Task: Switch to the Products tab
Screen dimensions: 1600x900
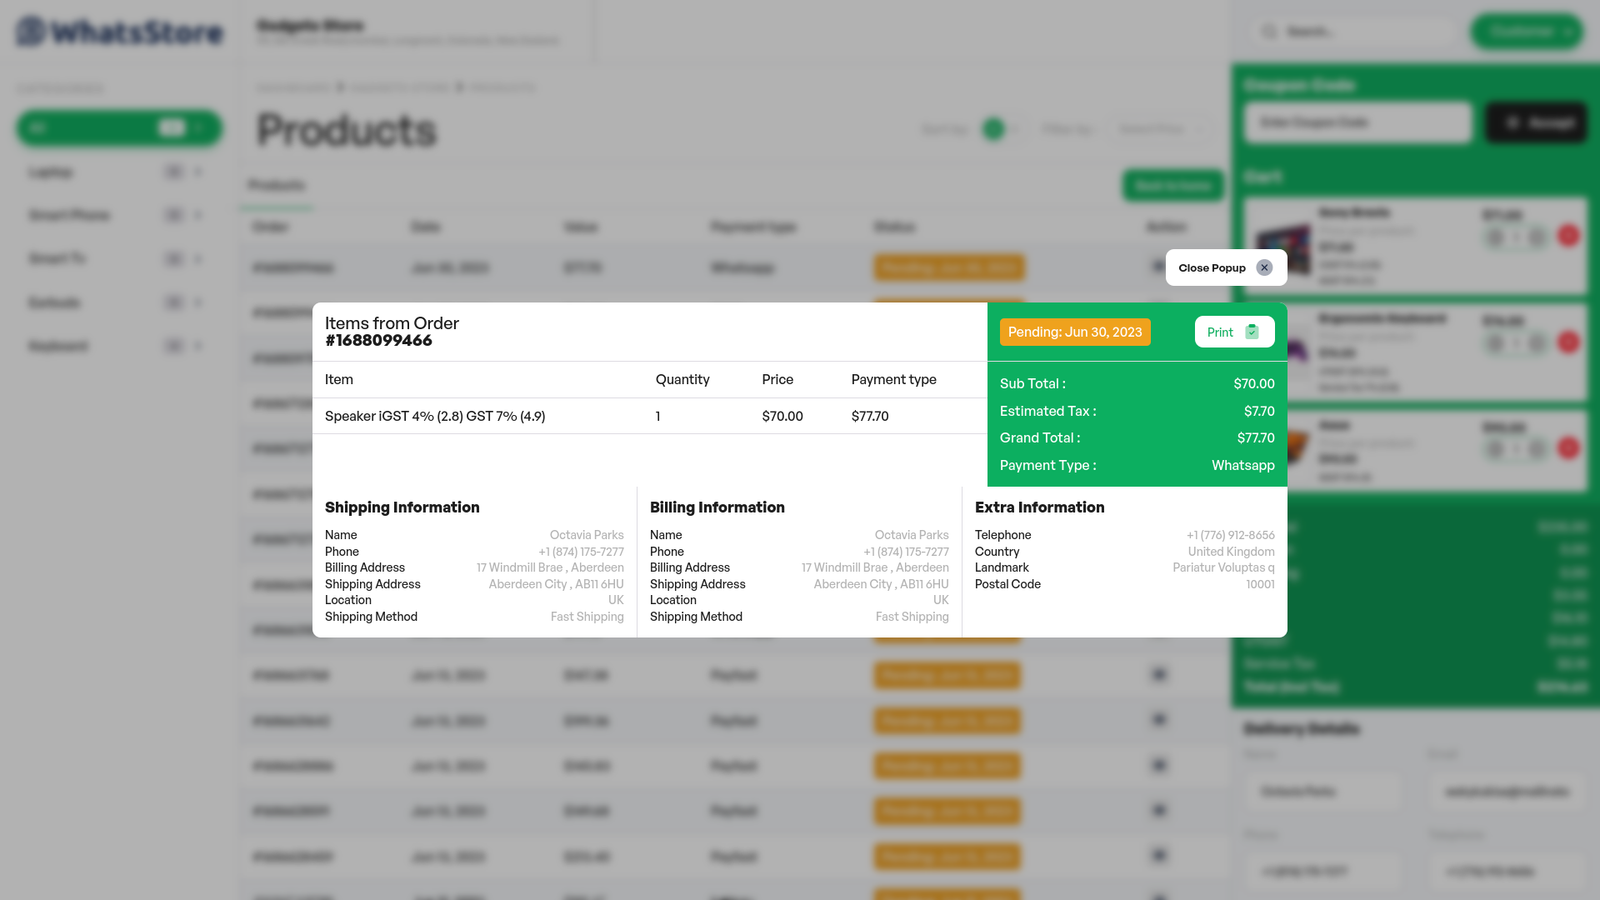Action: [276, 186]
